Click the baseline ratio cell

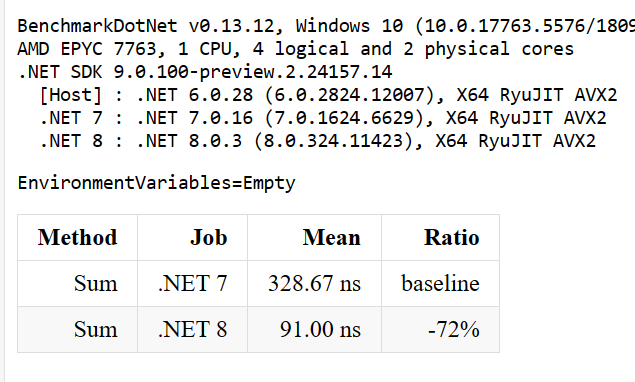(x=440, y=283)
